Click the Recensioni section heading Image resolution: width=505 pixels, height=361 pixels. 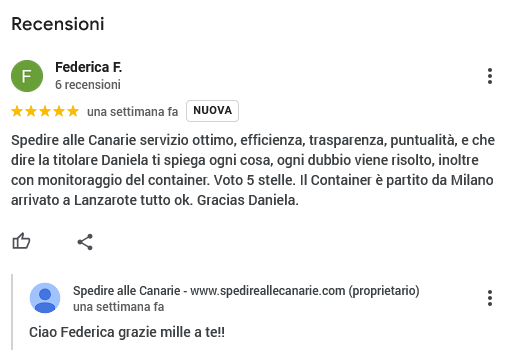click(58, 24)
